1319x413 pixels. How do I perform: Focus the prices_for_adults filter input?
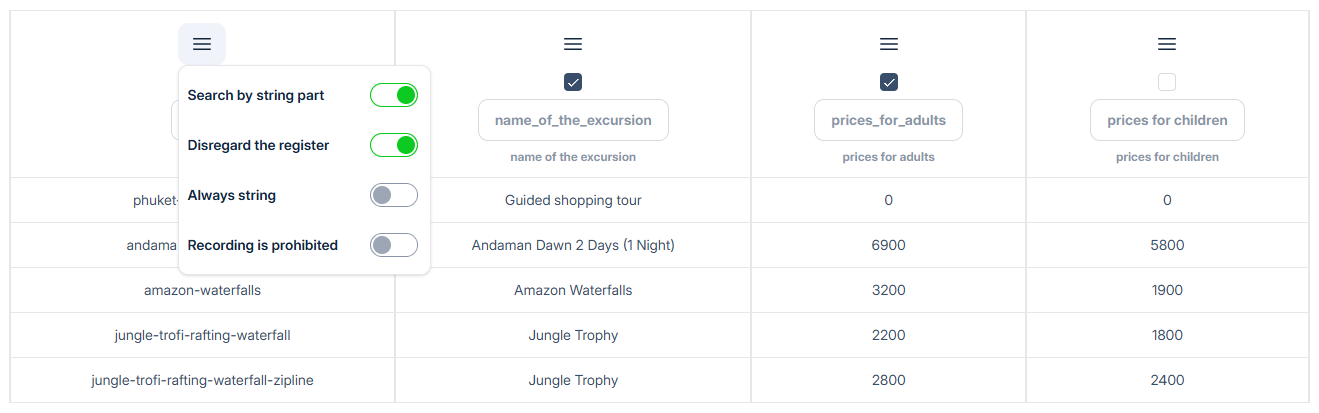click(x=888, y=120)
